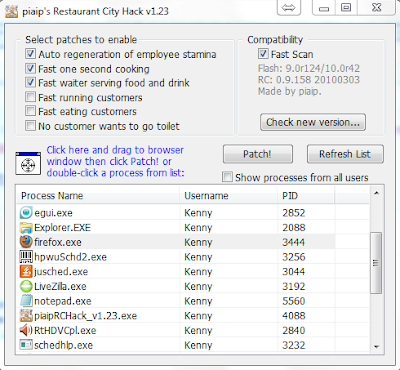Enable Show processes from all users

tap(227, 177)
